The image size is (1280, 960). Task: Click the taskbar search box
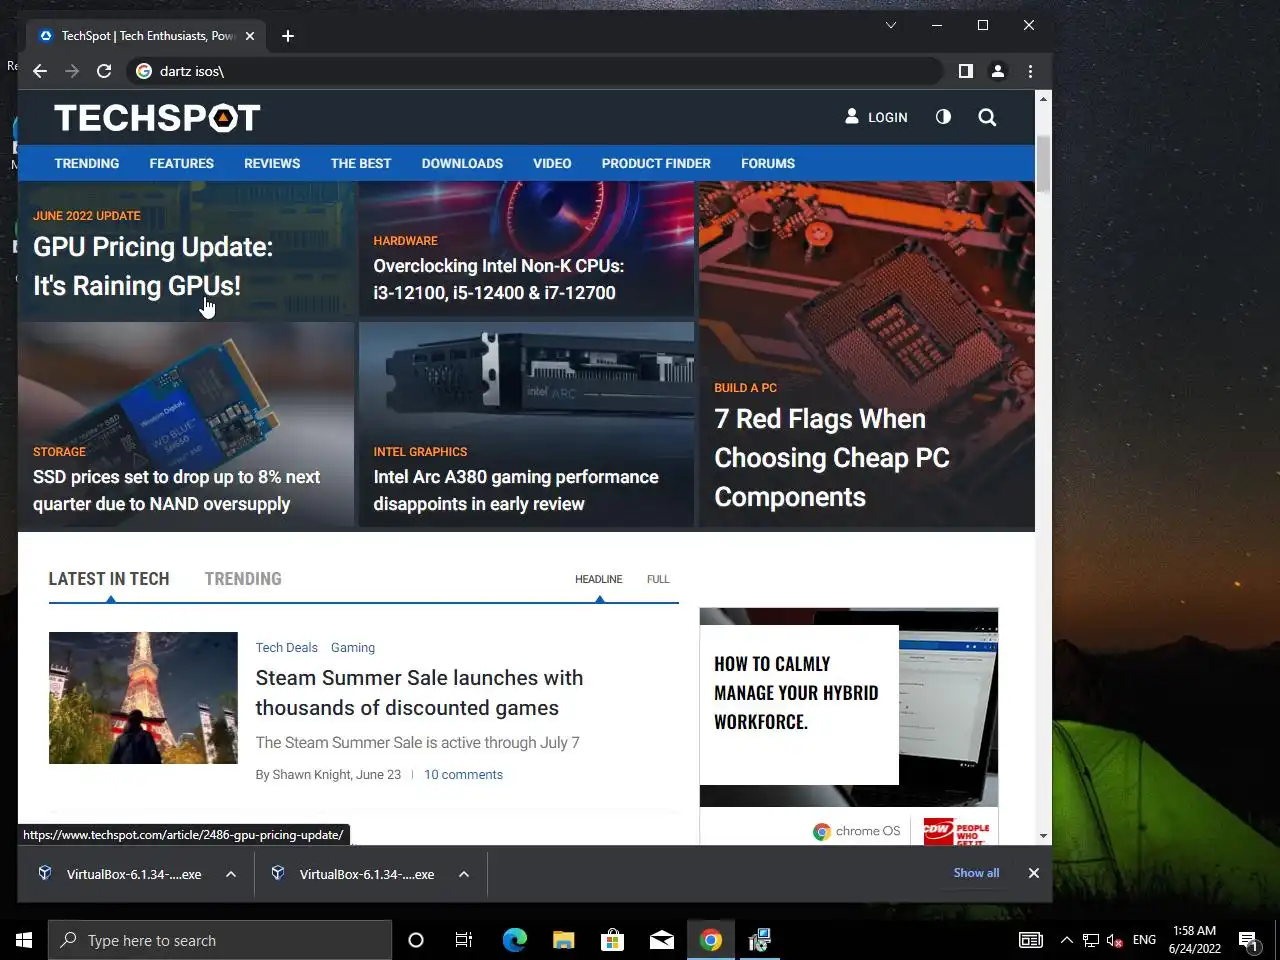tap(220, 940)
